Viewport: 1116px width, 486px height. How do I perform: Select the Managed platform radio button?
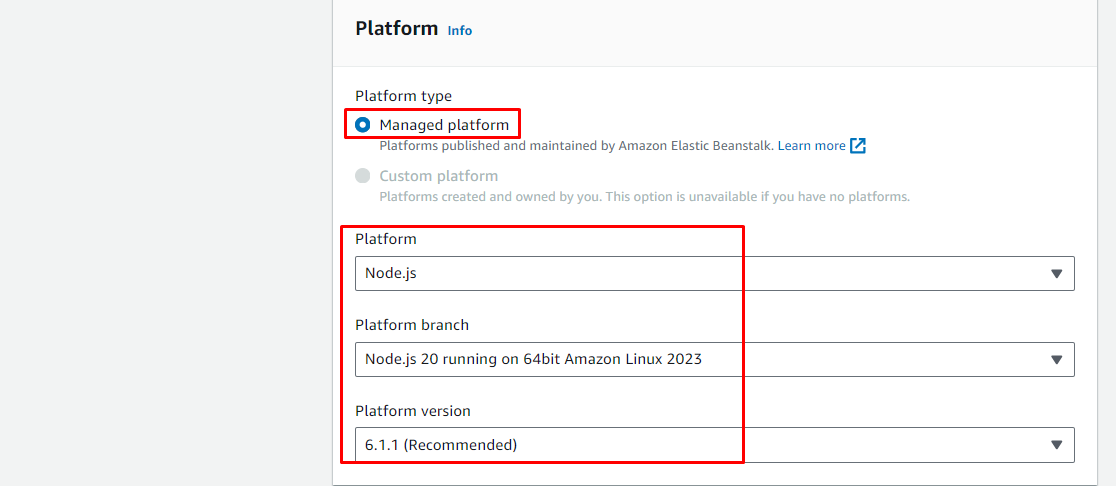click(x=363, y=125)
